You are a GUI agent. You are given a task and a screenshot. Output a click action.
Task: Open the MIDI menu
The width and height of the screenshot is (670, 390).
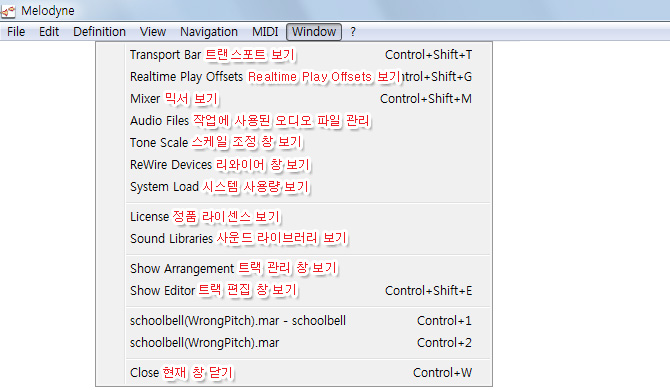point(265,32)
